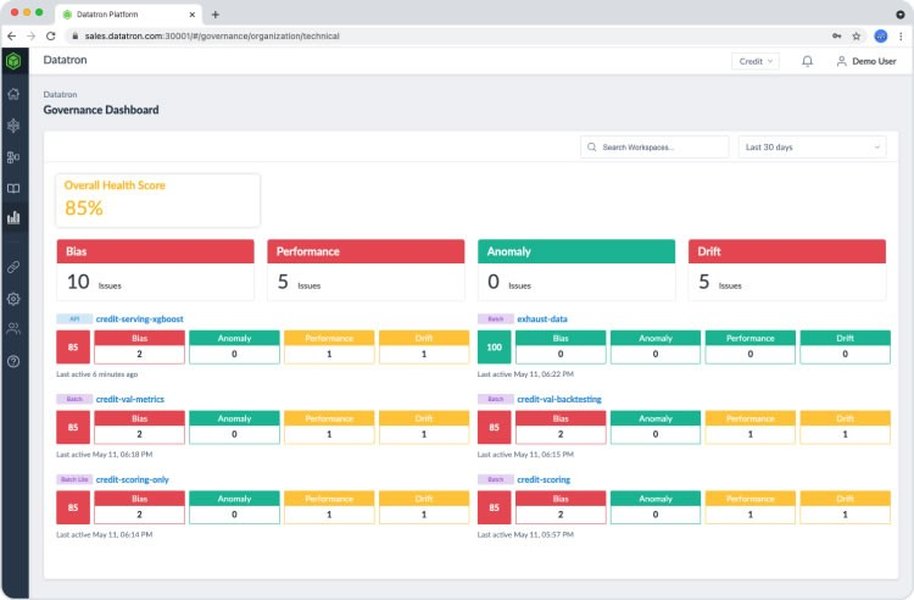
Task: Click the Datatron breadcrumb link
Action: (60, 94)
